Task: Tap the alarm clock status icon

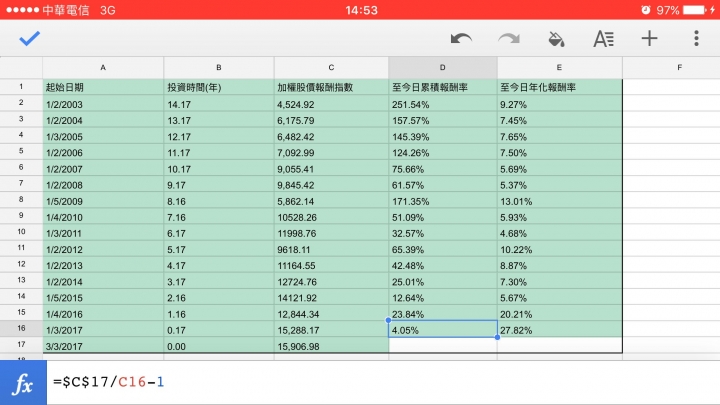Action: [646, 10]
